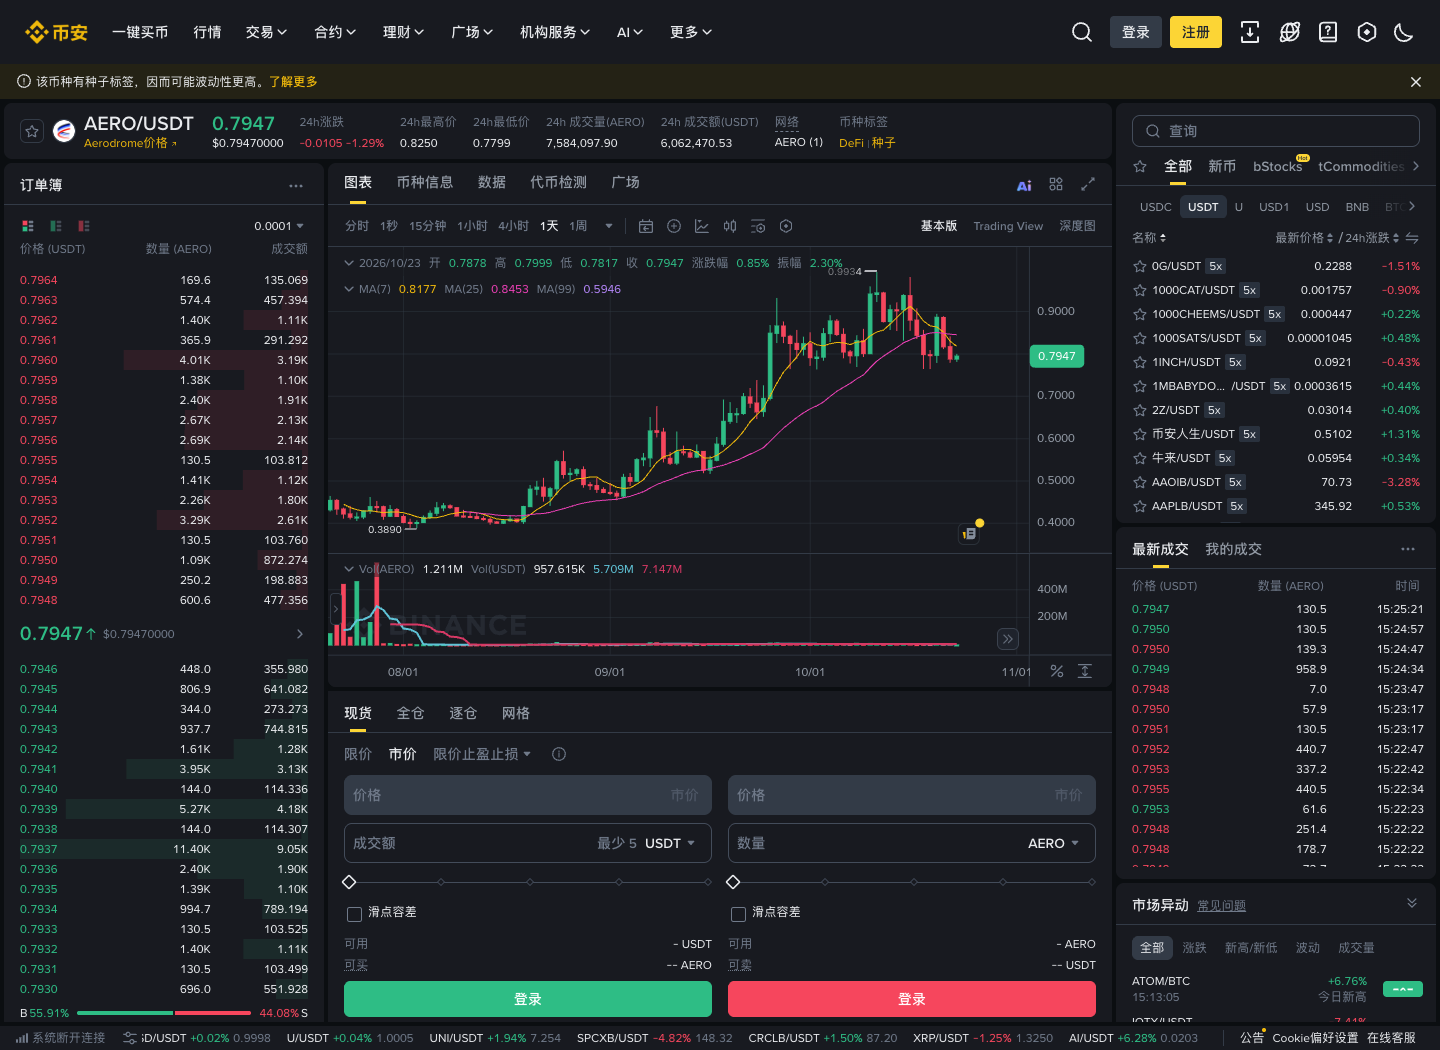Focus the 查询 market search field
This screenshot has height=1050, width=1440.
tap(1276, 131)
